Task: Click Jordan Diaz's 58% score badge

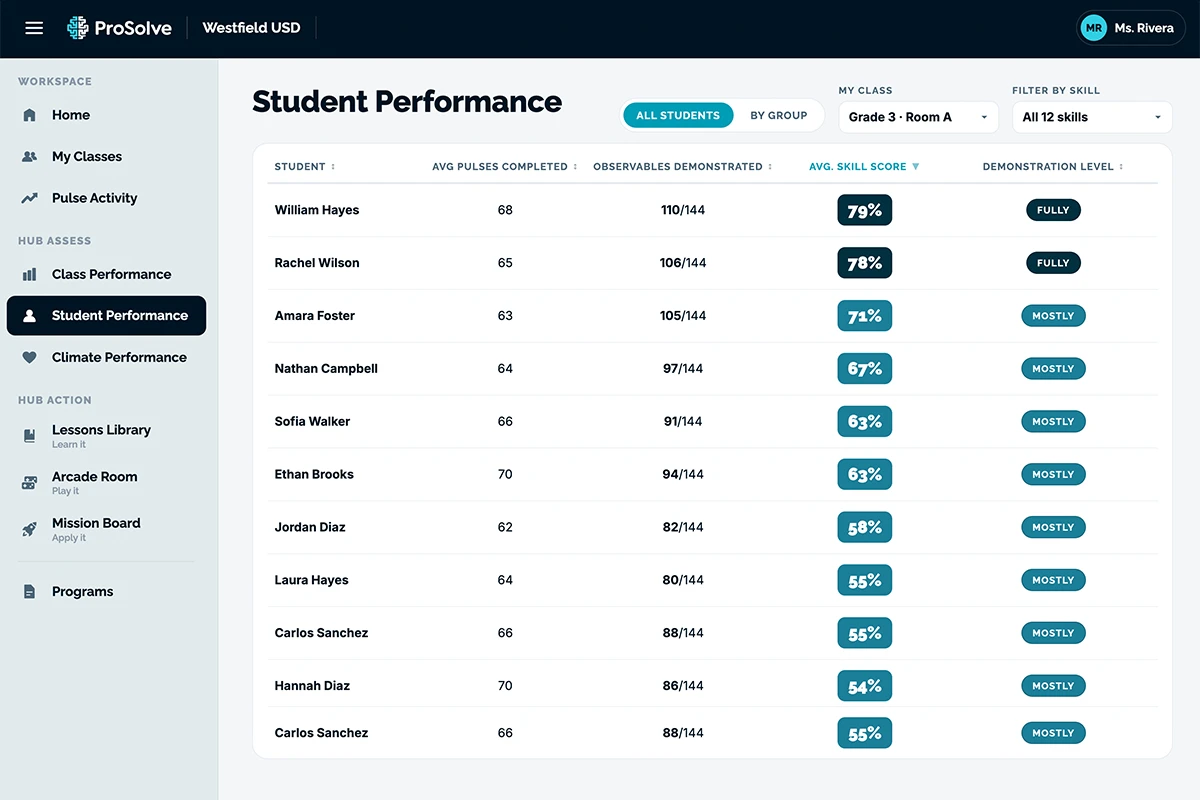Action: pos(864,527)
